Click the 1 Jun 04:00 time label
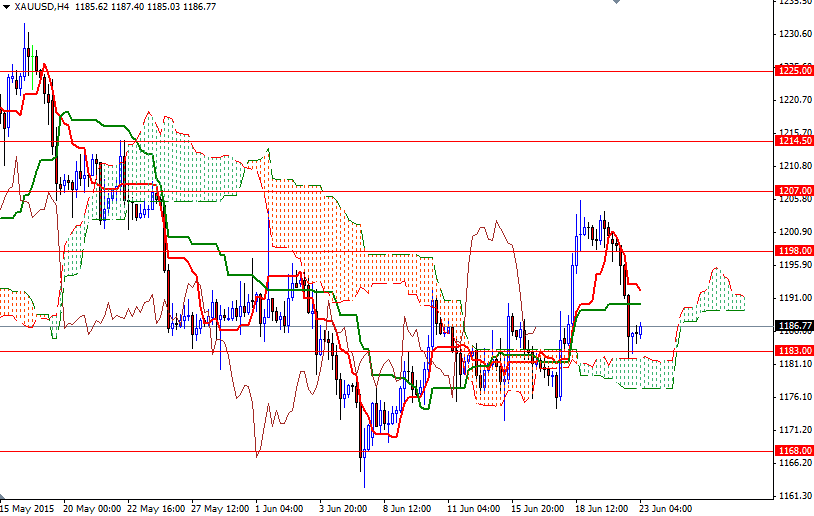 (282, 507)
